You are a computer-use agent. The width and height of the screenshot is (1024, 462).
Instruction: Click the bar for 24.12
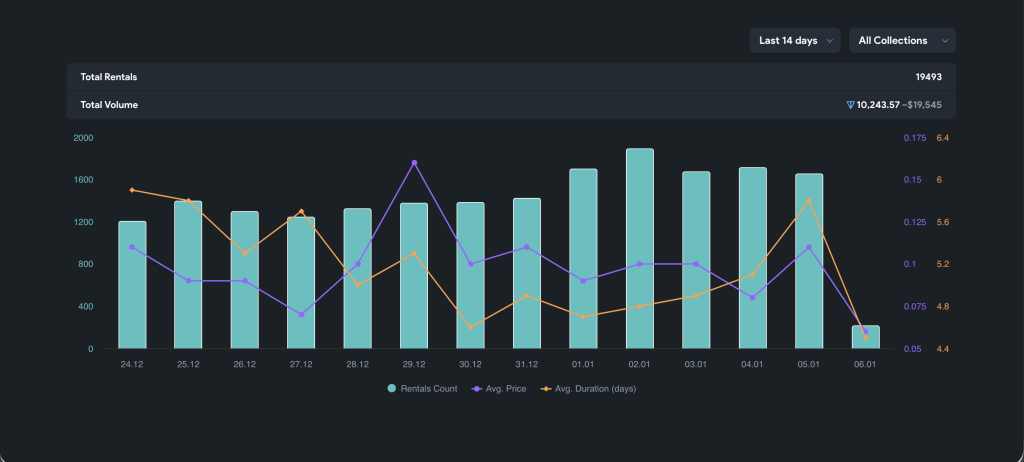(132, 285)
